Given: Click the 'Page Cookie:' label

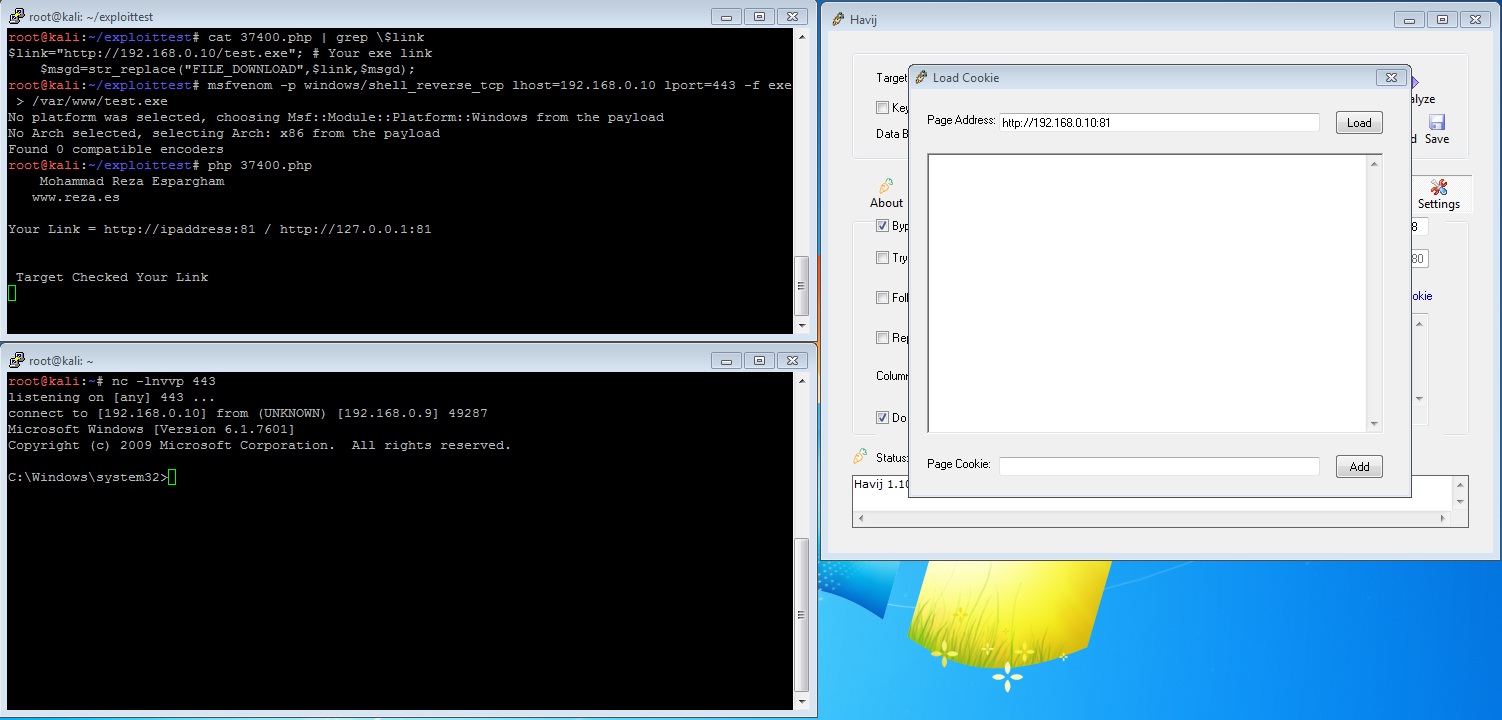Looking at the screenshot, I should 959,464.
